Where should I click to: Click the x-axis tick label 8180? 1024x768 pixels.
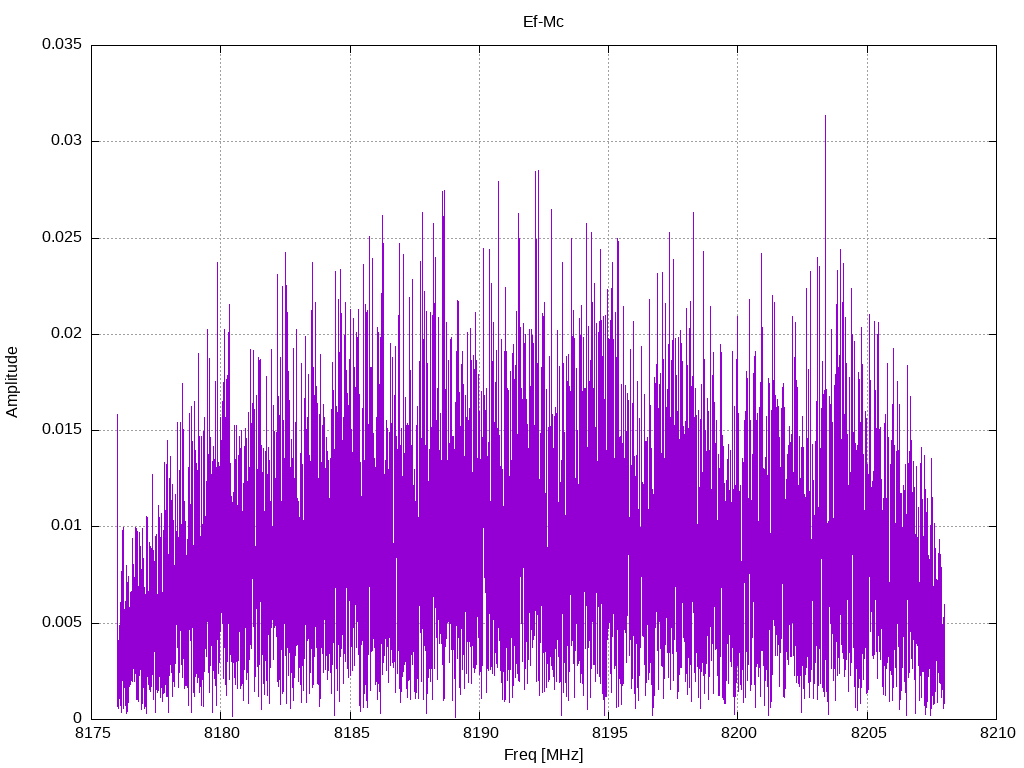point(221,733)
